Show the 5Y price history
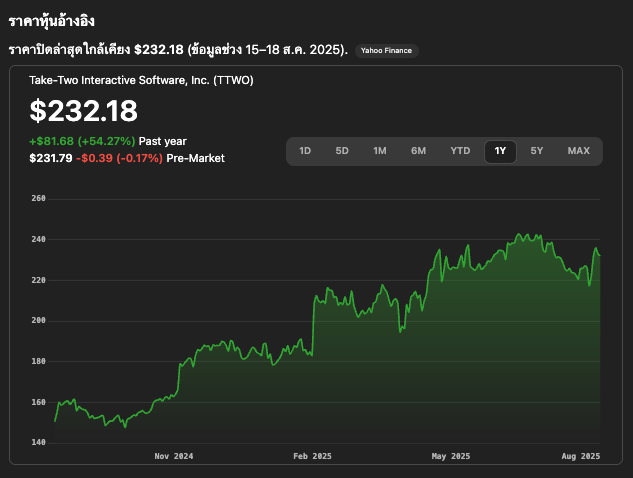 pos(537,151)
